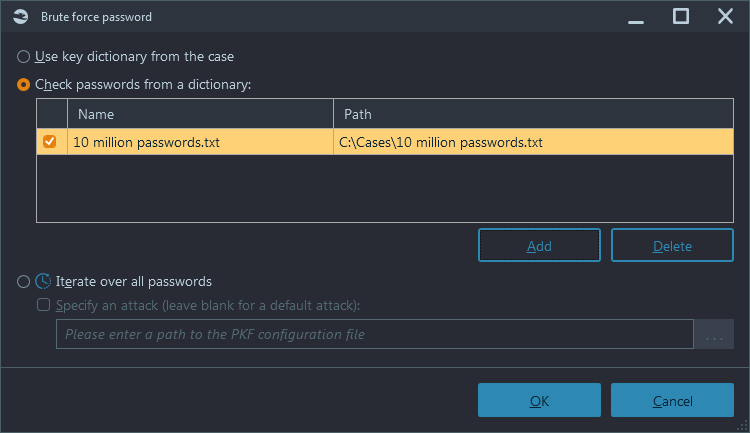Screen dimensions: 750x433
Task: Click the checkbox column header cell
Action: tap(52, 114)
